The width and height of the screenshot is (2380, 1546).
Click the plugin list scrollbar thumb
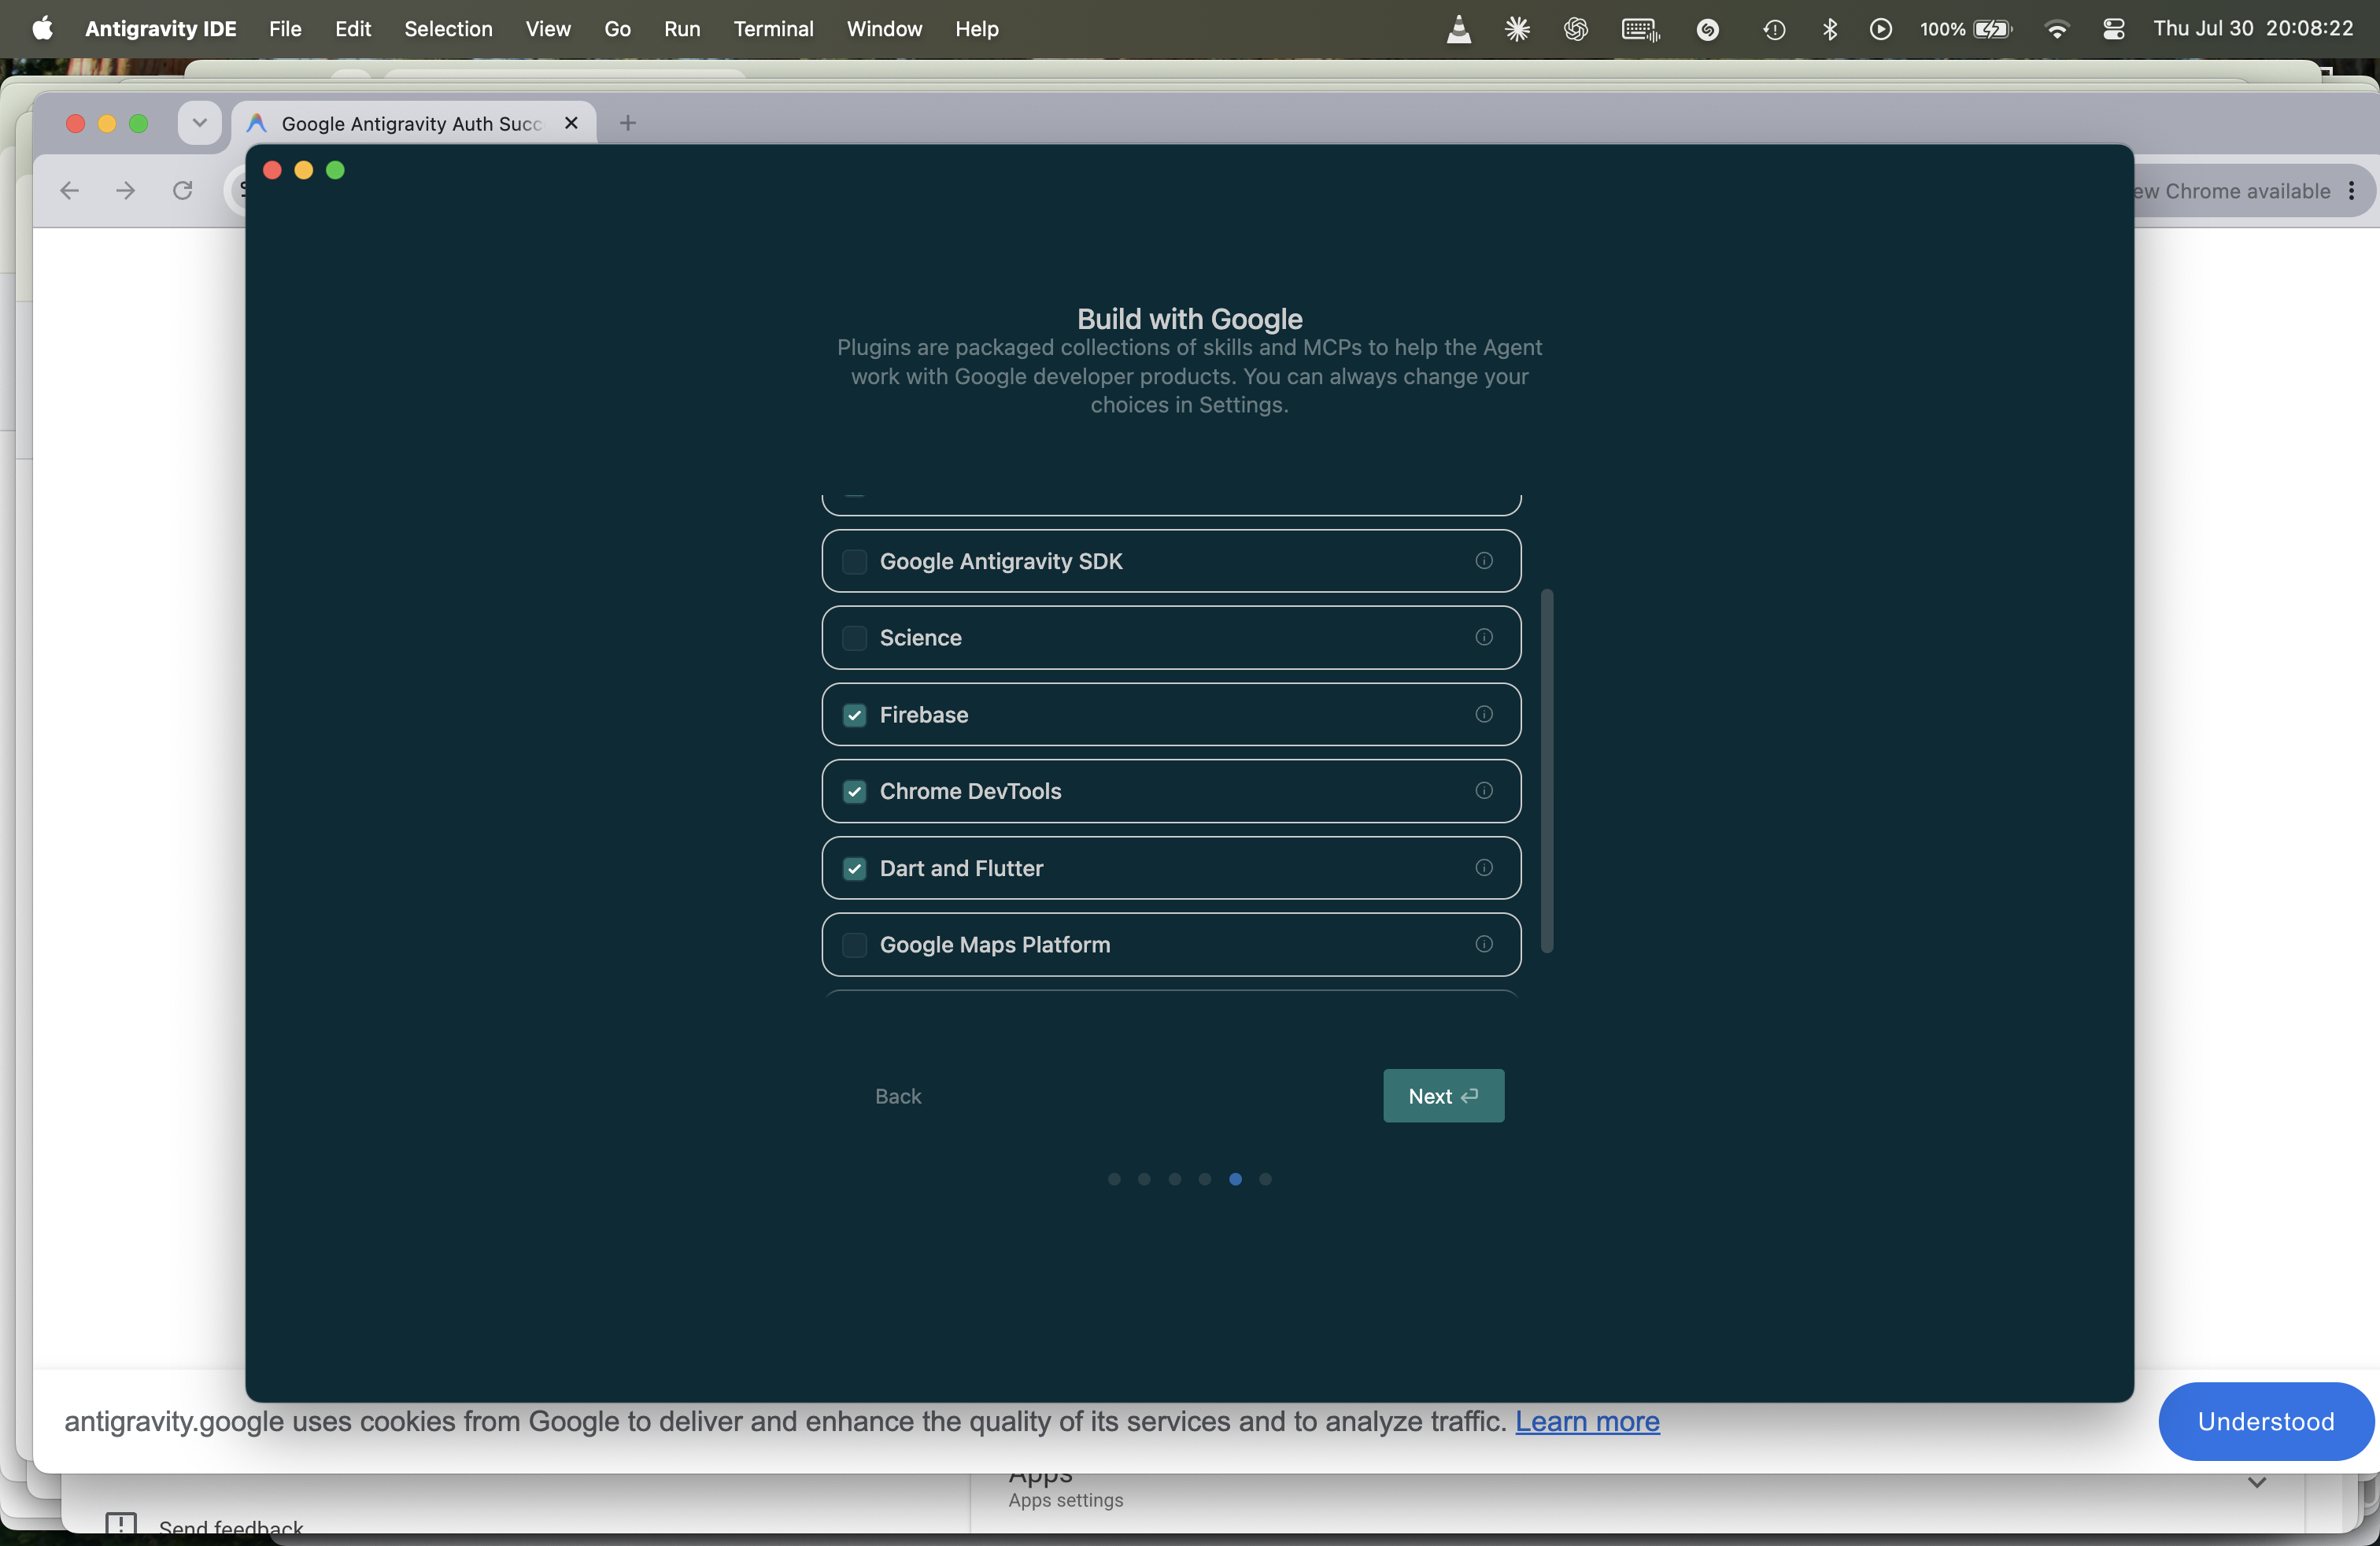(1547, 771)
